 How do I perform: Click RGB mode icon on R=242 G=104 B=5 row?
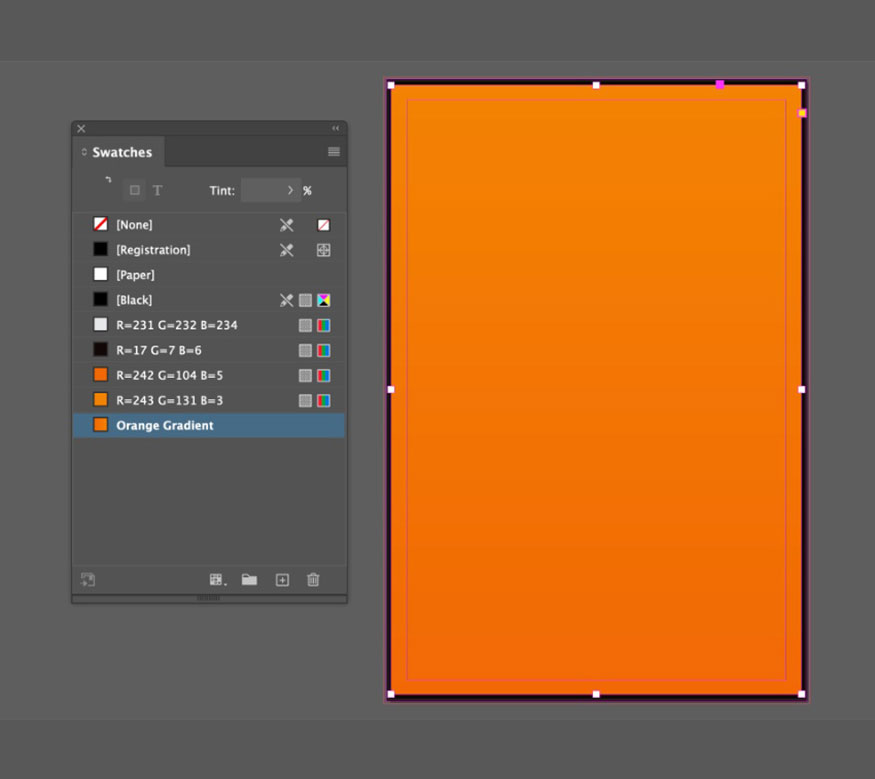coord(324,376)
